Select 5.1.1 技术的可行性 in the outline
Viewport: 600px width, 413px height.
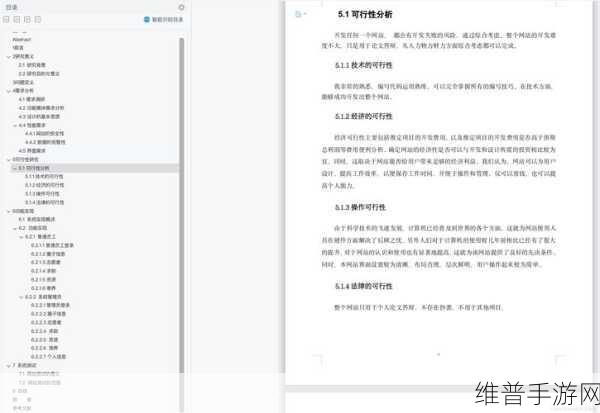(x=44, y=176)
